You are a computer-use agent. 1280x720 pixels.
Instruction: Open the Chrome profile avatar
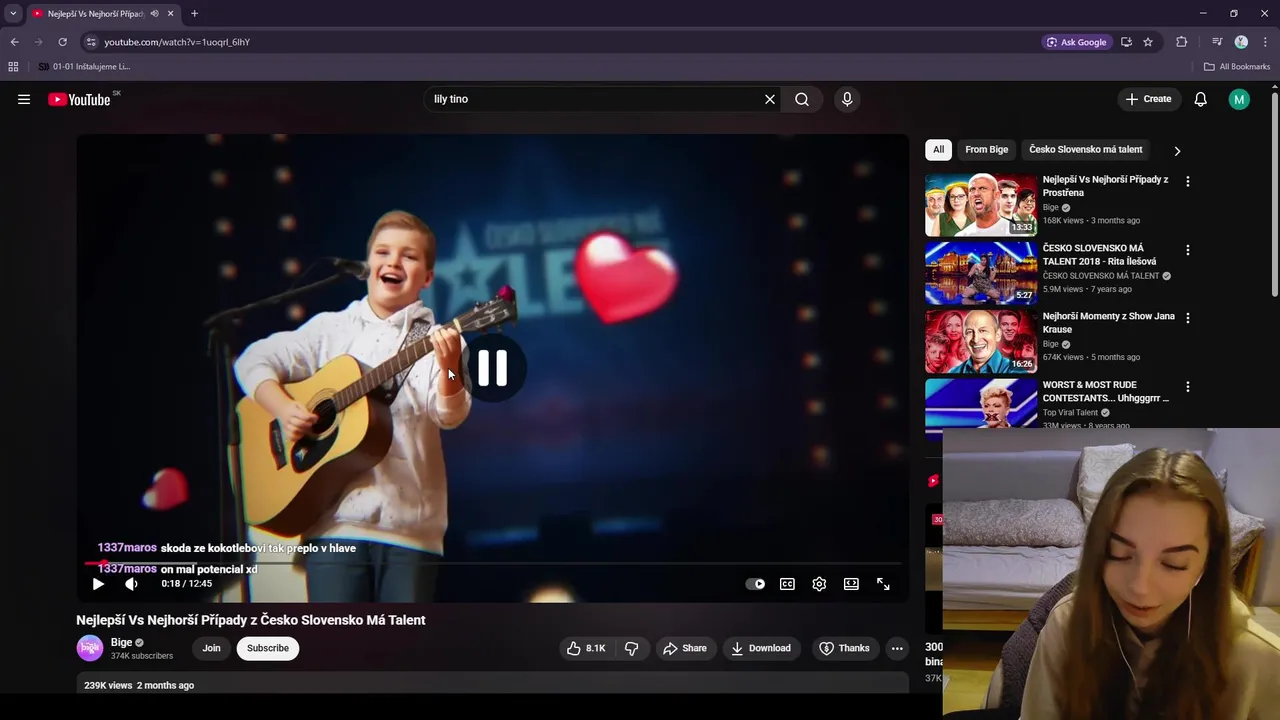click(x=1241, y=42)
